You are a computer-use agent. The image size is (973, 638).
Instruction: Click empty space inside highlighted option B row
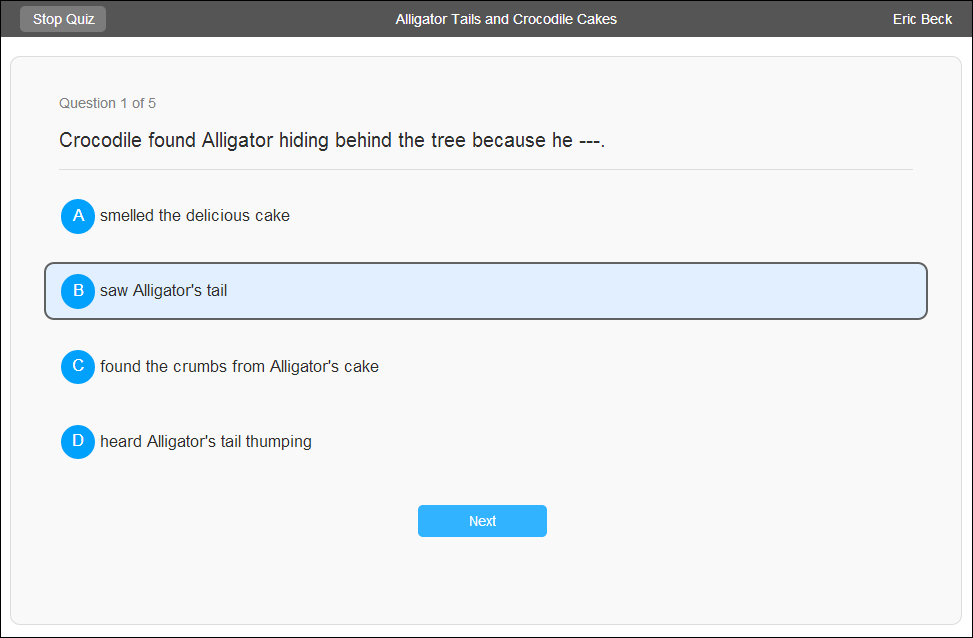(577, 291)
